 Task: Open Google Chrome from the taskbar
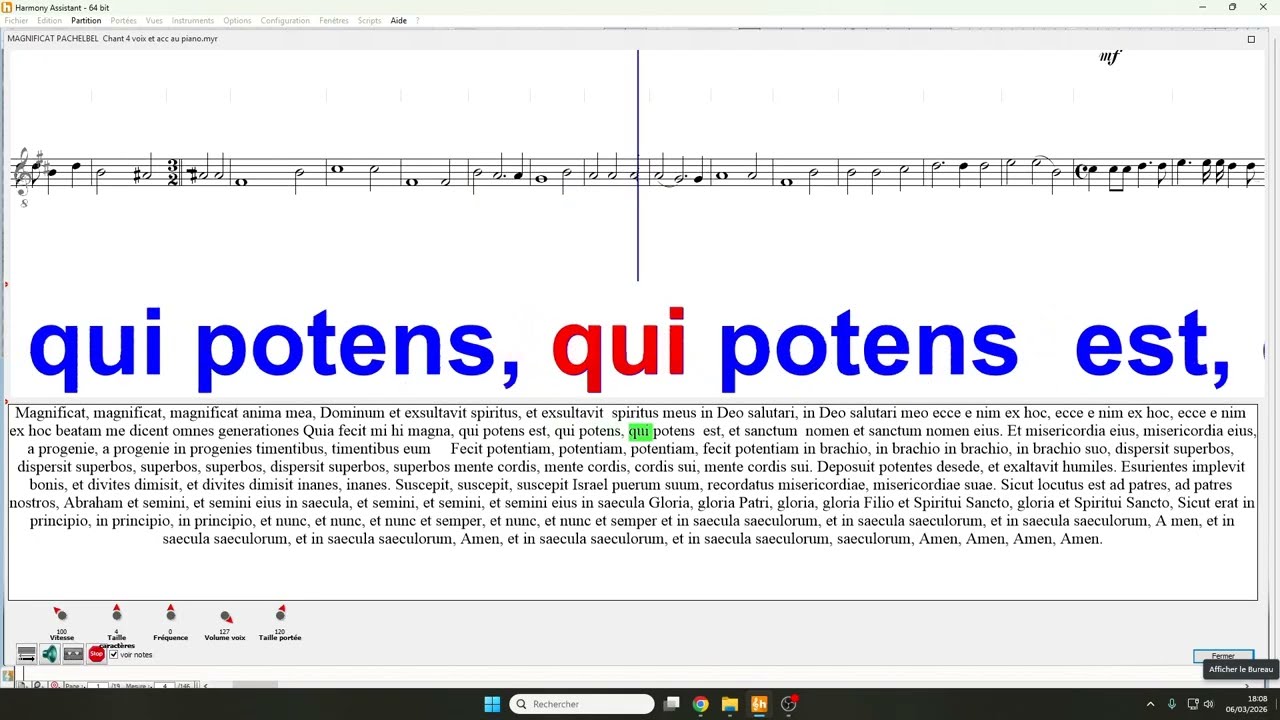pos(700,704)
